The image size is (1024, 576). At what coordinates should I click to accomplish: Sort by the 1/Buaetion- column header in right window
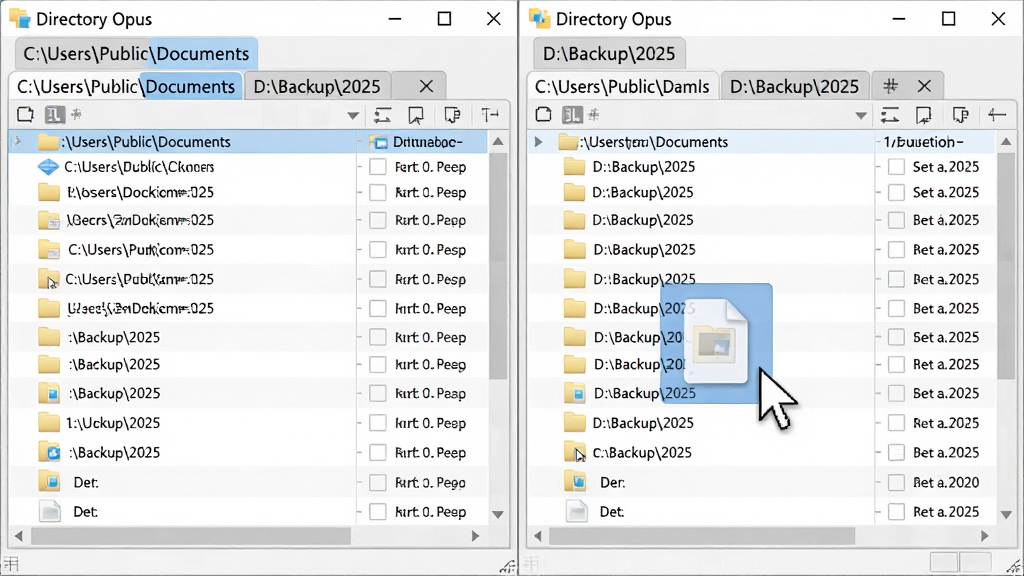[x=935, y=142]
